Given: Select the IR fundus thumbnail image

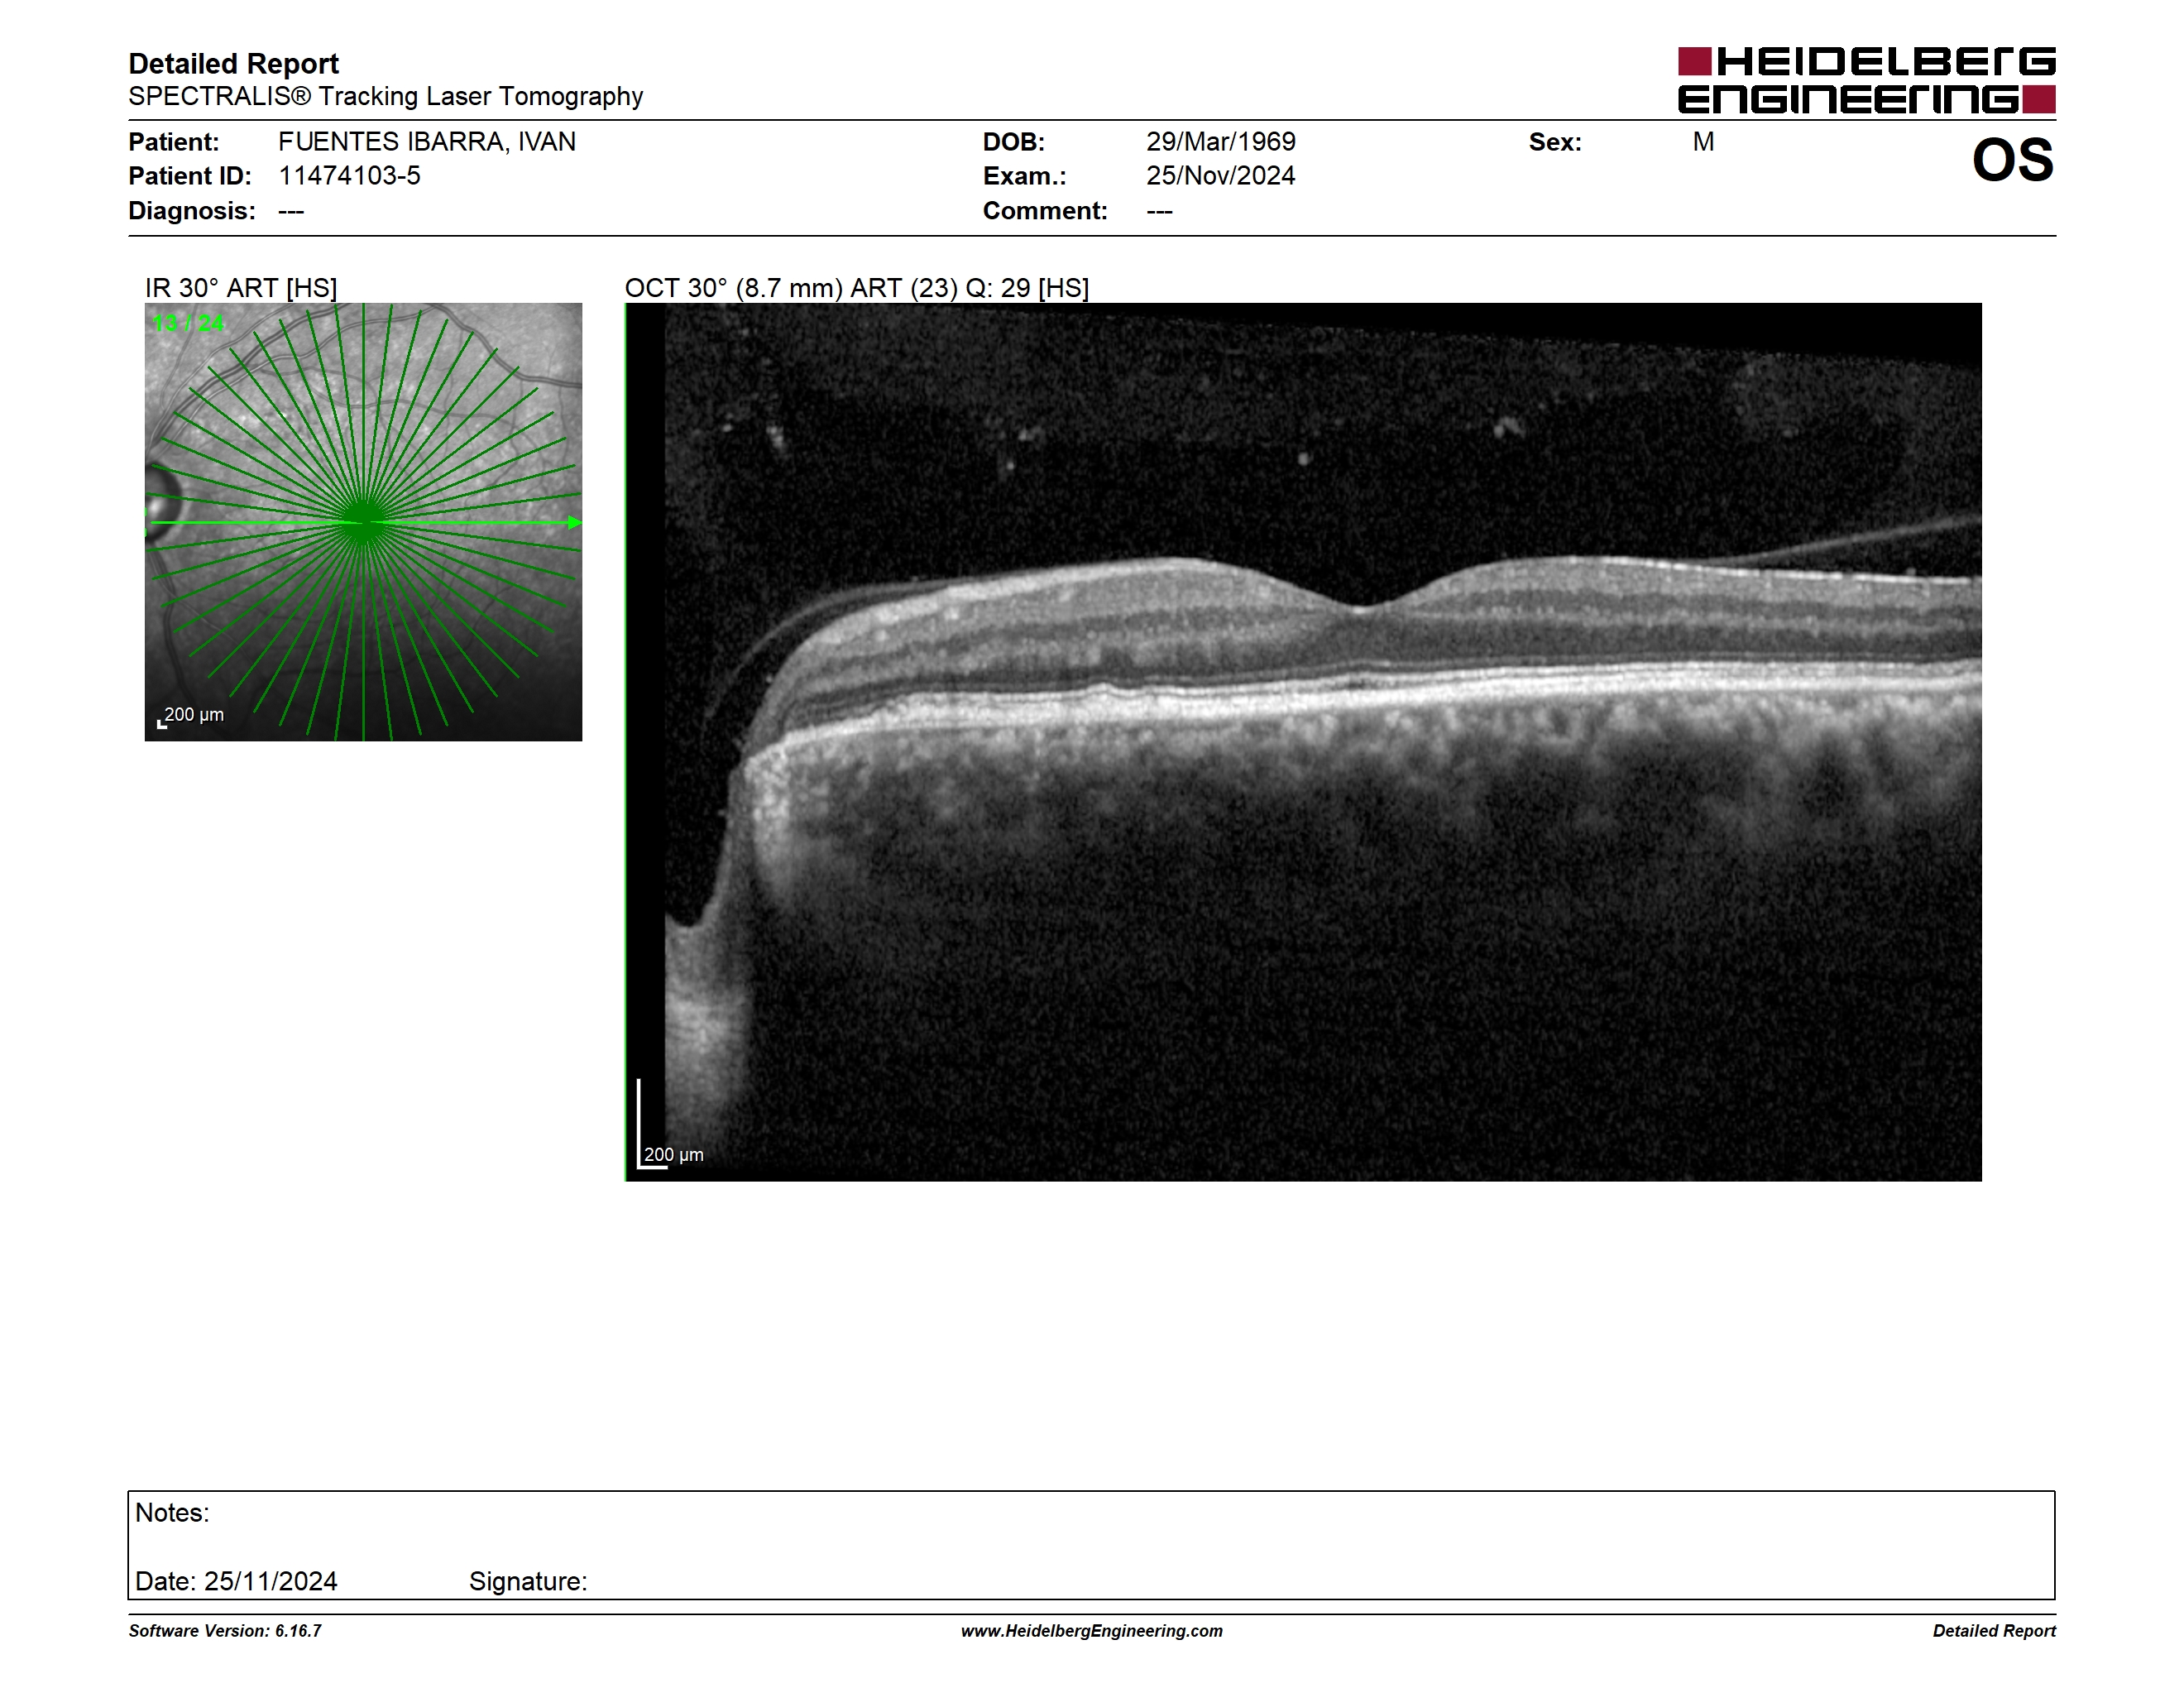Looking at the screenshot, I should [363, 522].
